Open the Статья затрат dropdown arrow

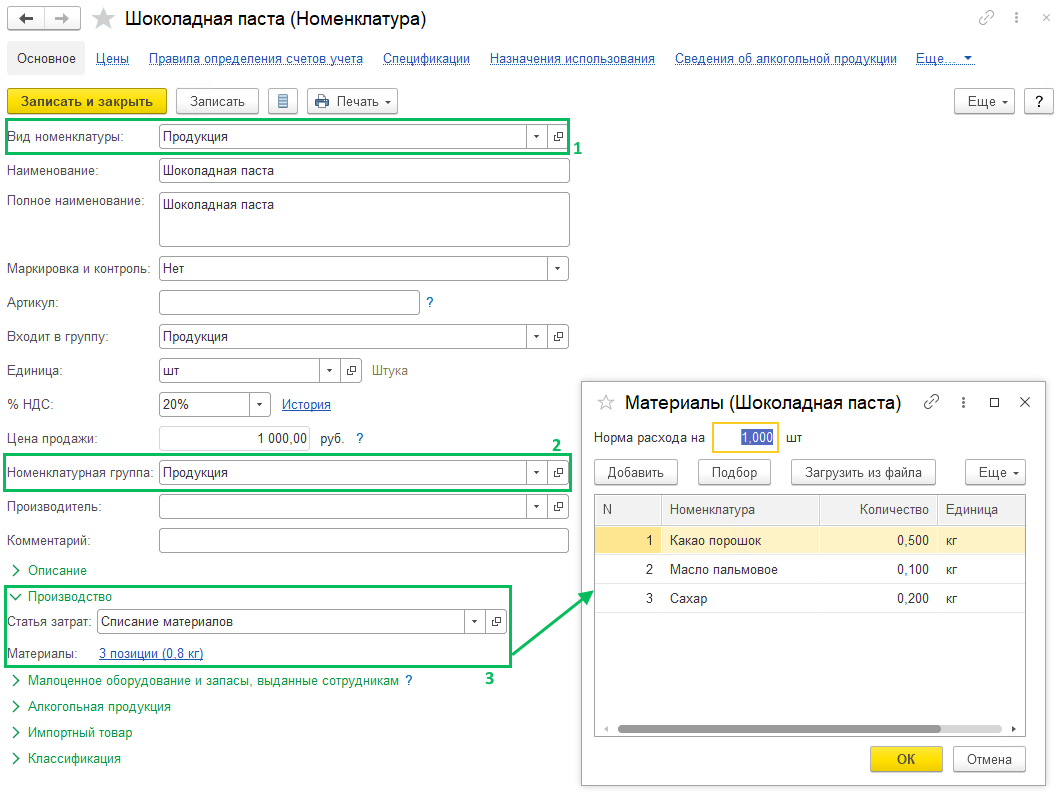tap(475, 621)
